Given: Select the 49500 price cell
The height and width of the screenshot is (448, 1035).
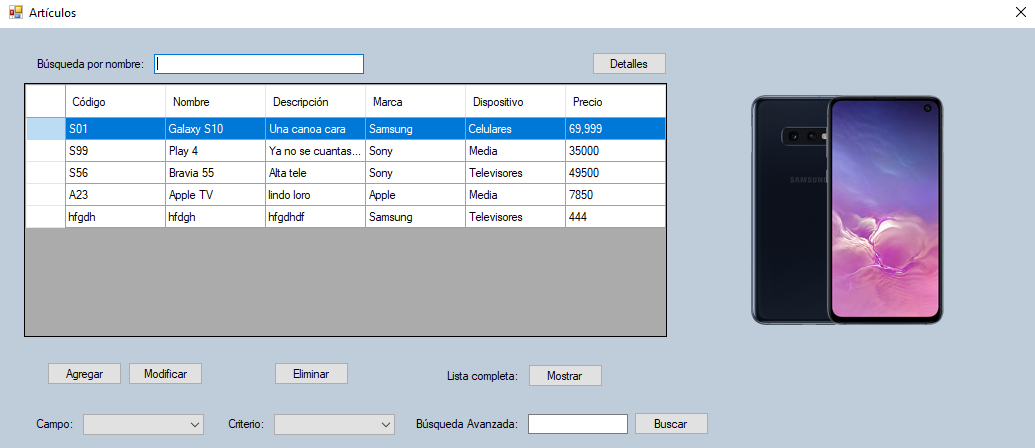Looking at the screenshot, I should [x=615, y=173].
